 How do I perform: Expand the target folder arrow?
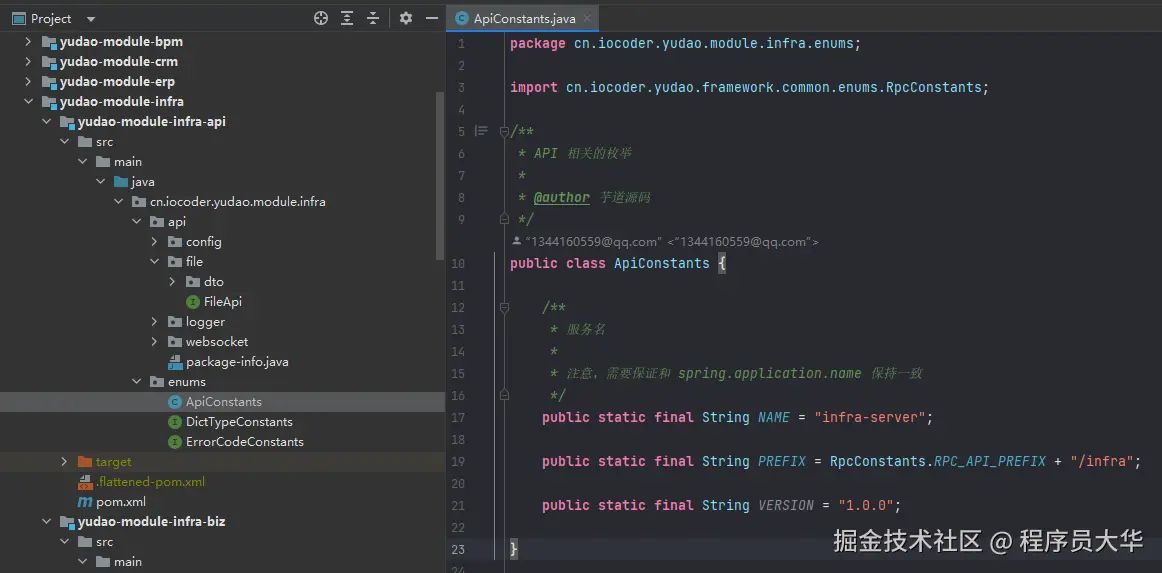point(64,462)
